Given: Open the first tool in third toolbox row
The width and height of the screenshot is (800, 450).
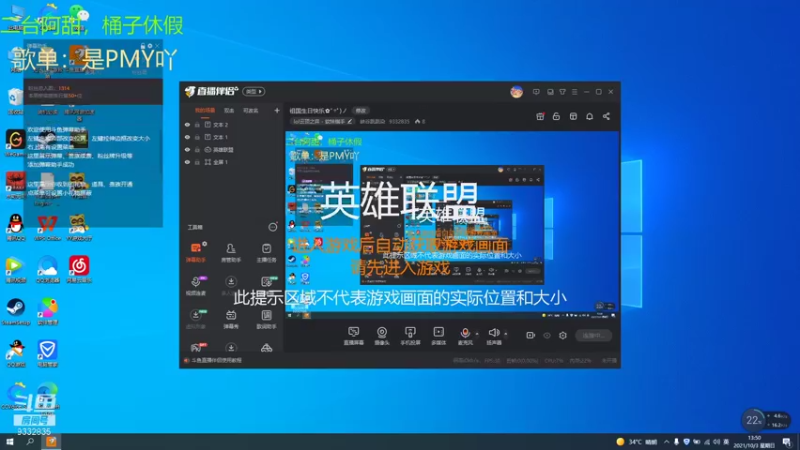Looking at the screenshot, I should pos(196,319).
